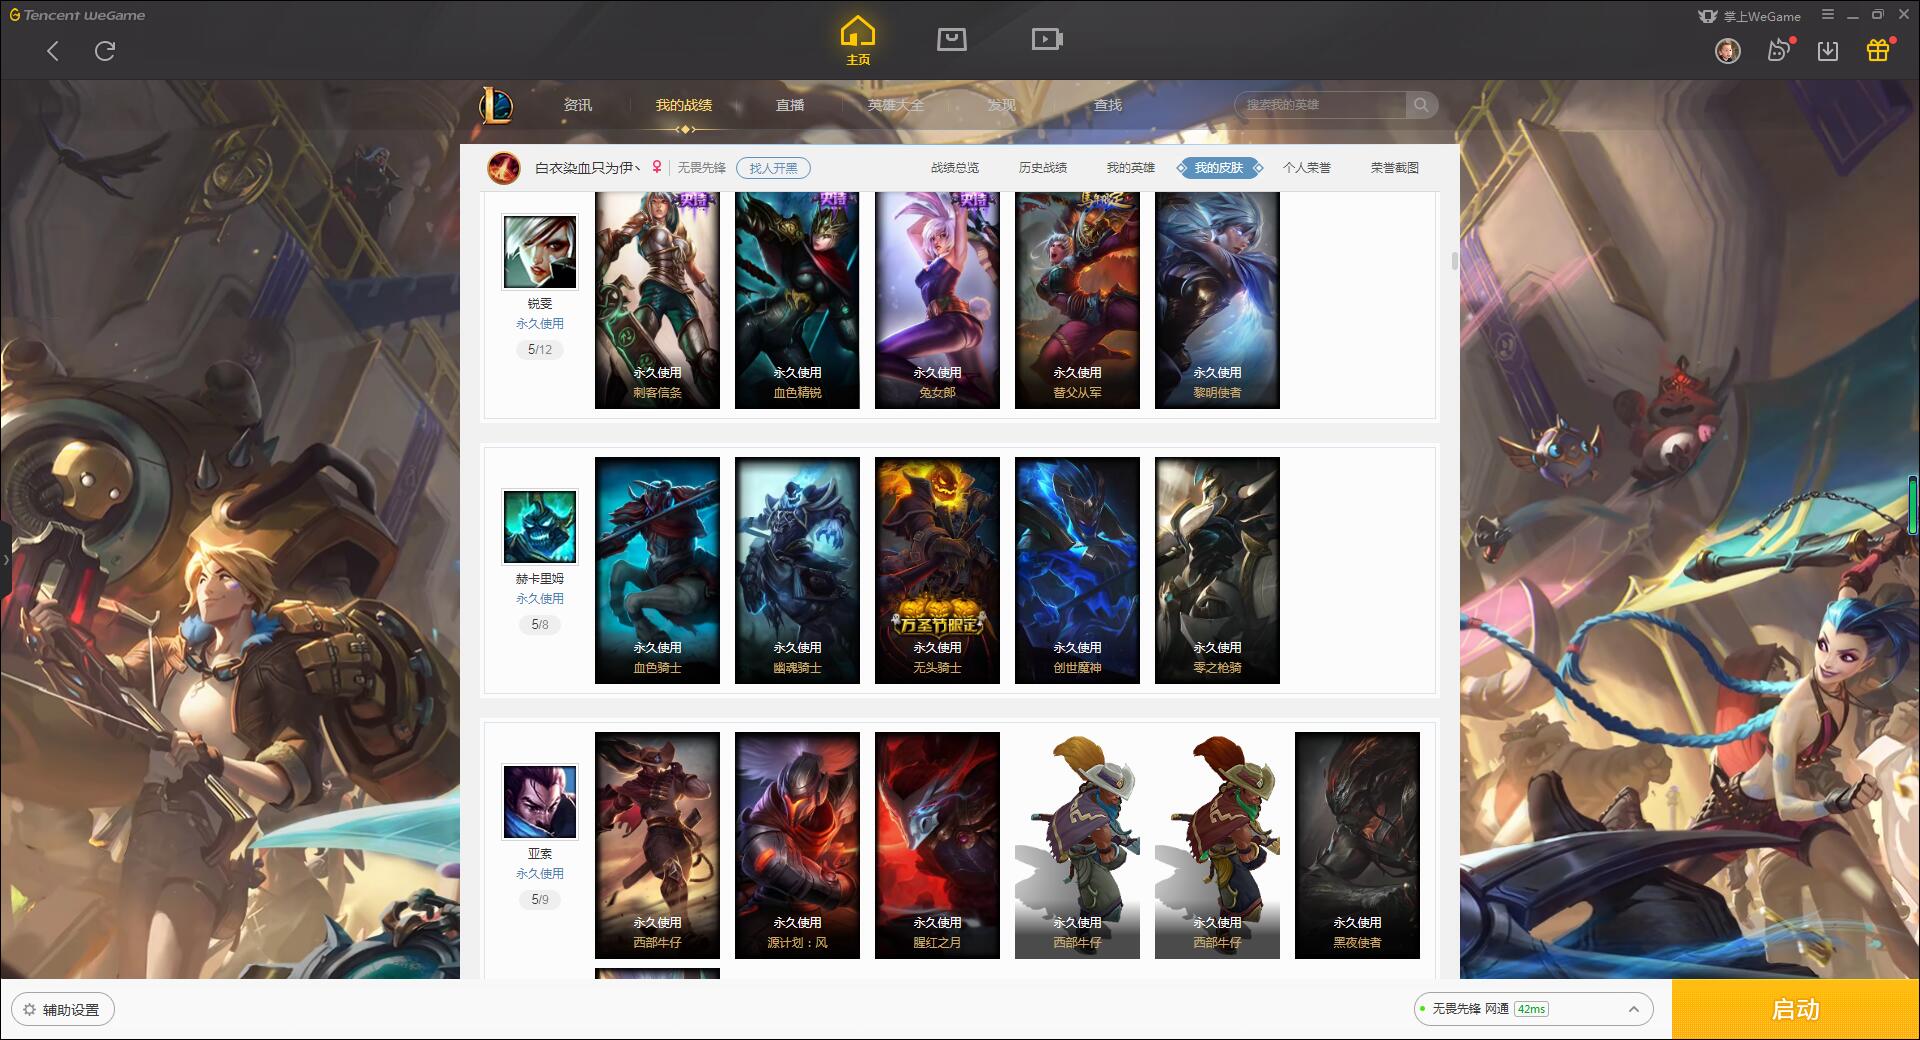The width and height of the screenshot is (1920, 1040).
Task: Click the League of Legends logo icon
Action: [x=496, y=105]
